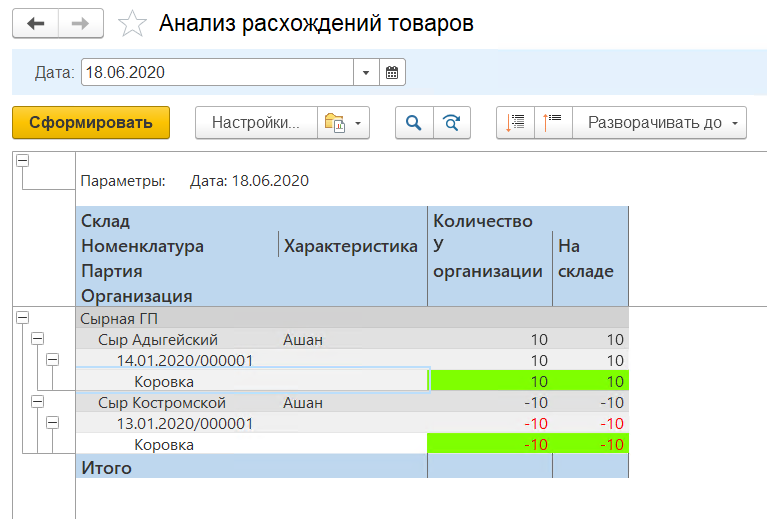Click the back navigation arrow
The height and width of the screenshot is (519, 767).
point(35,24)
